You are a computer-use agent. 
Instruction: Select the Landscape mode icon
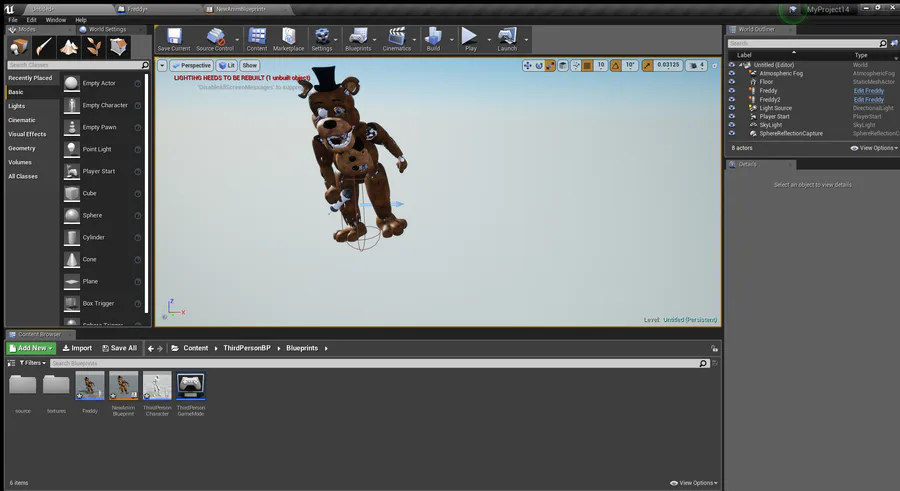pyautogui.click(x=69, y=48)
